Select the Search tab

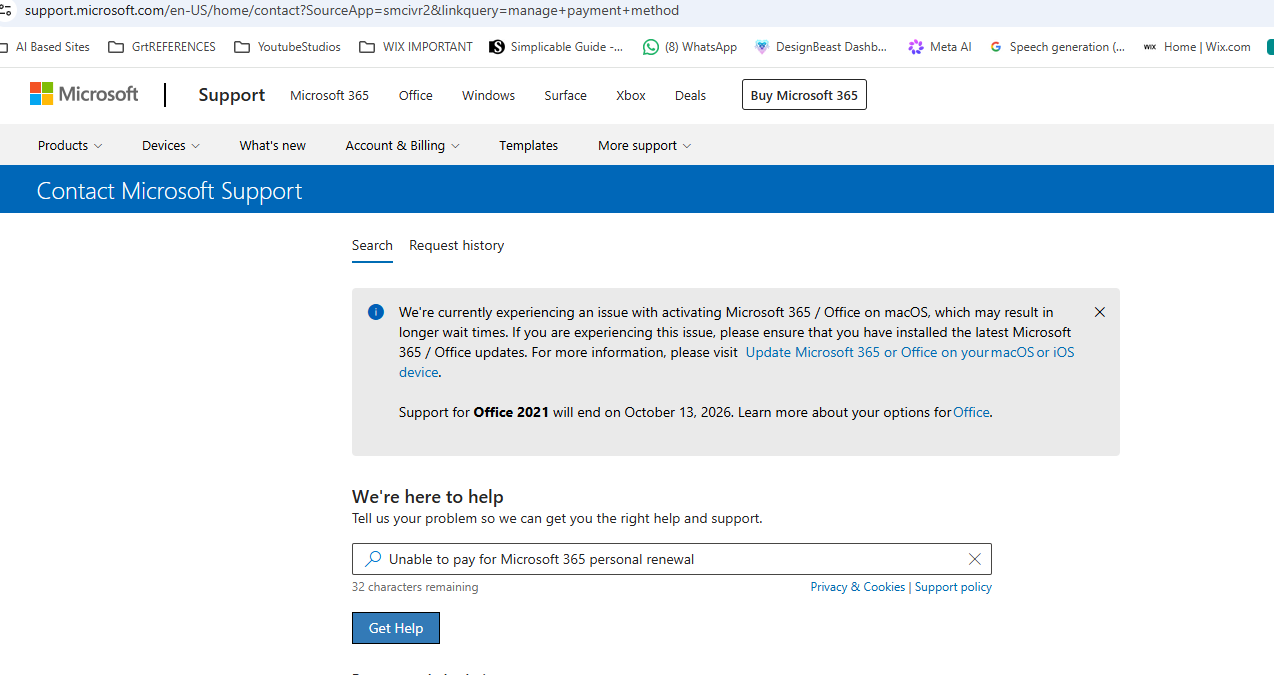point(372,245)
